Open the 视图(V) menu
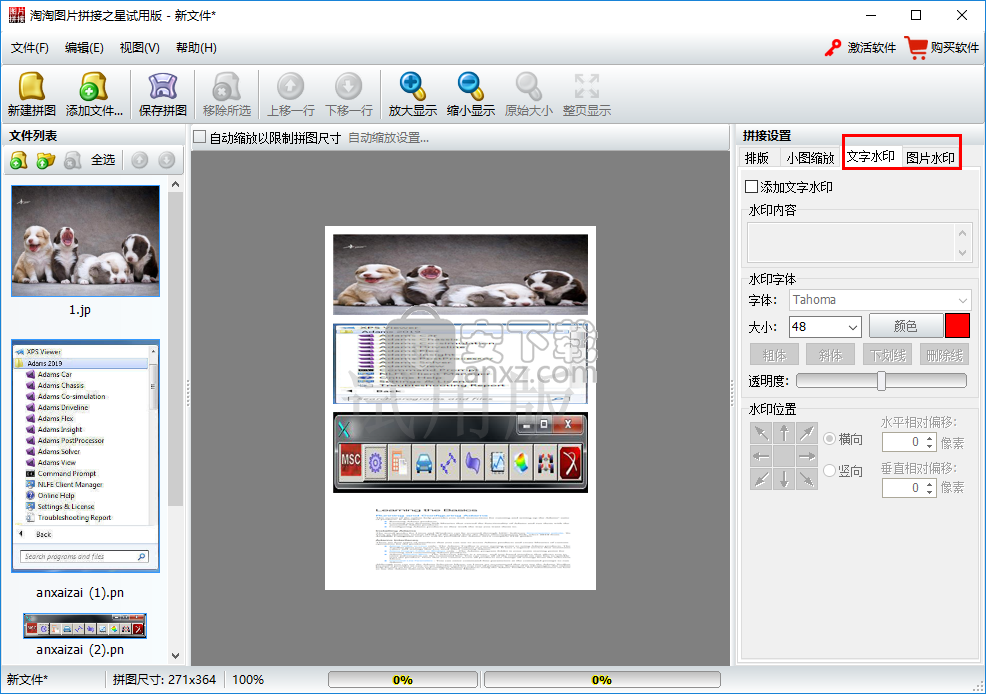This screenshot has width=986, height=694. pos(140,48)
